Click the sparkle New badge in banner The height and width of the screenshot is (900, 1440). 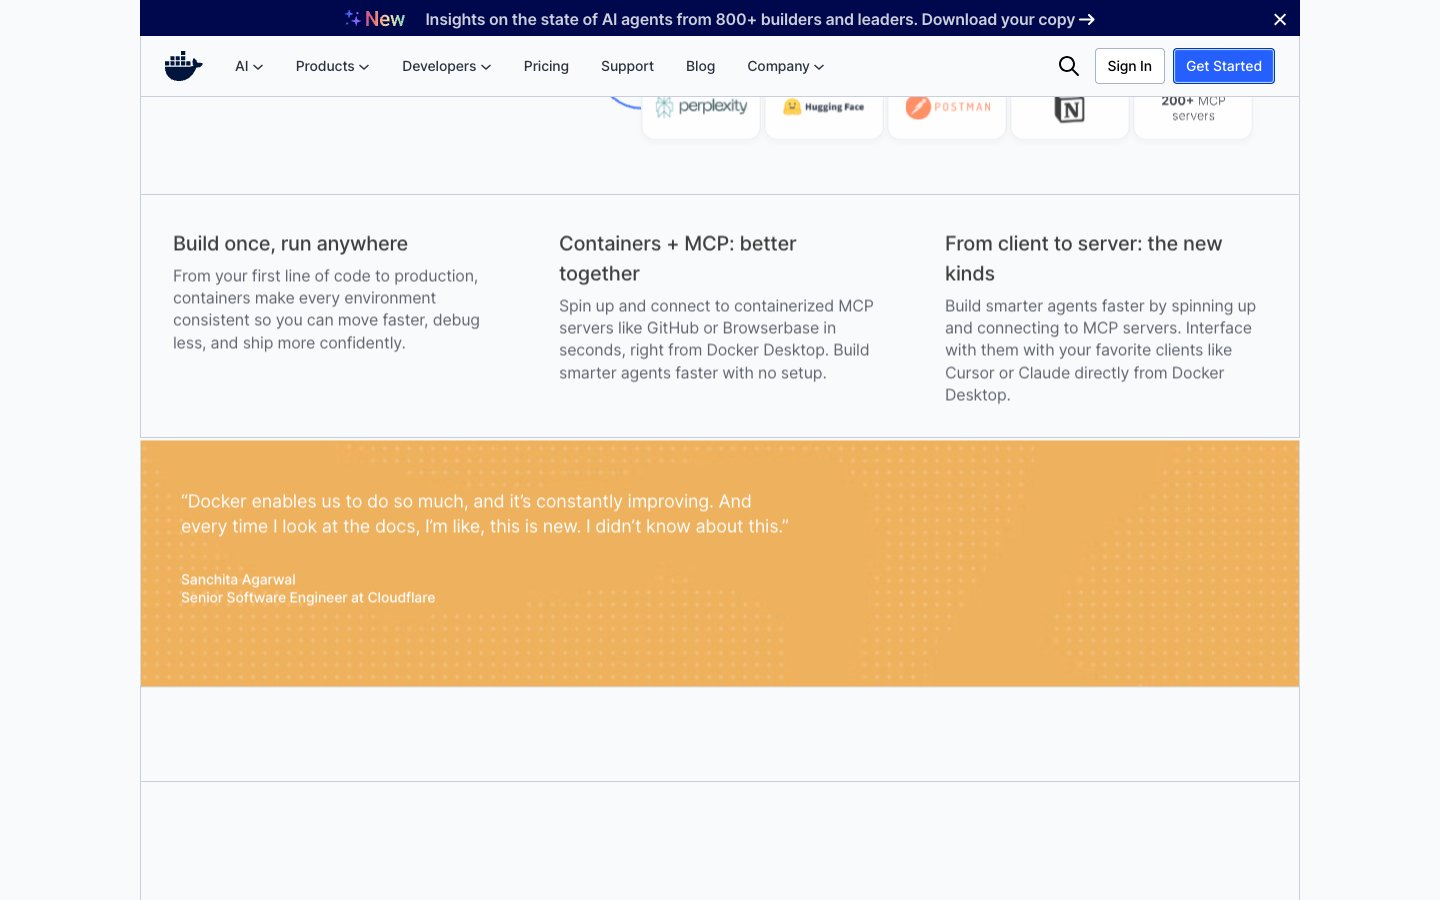point(375,19)
